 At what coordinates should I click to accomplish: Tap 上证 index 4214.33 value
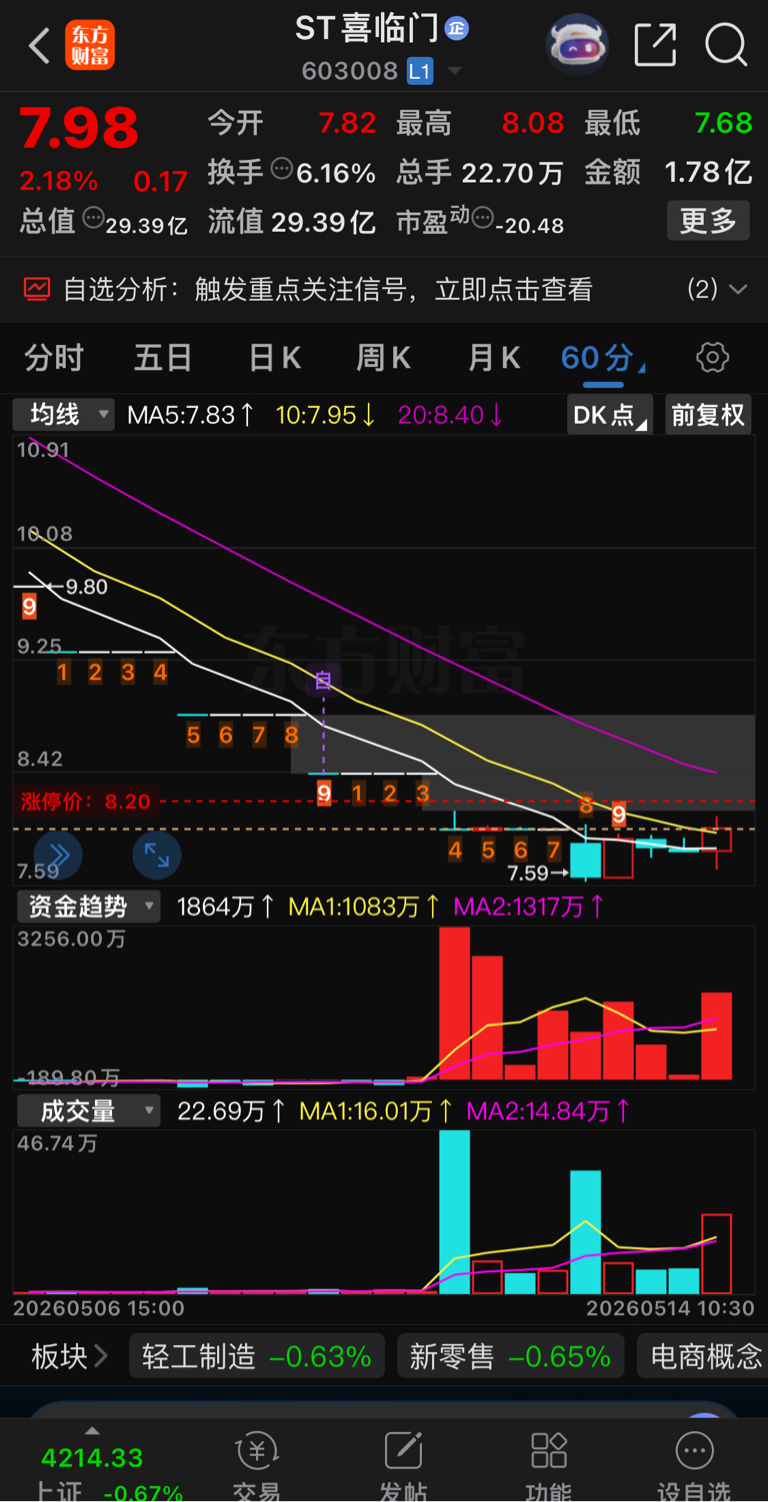tap(92, 1458)
